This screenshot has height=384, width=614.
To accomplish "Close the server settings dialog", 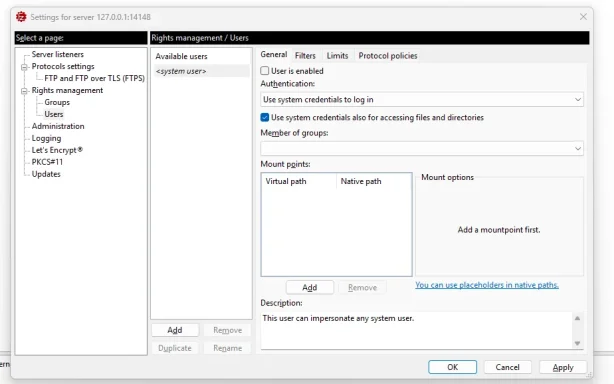I will pos(583,16).
